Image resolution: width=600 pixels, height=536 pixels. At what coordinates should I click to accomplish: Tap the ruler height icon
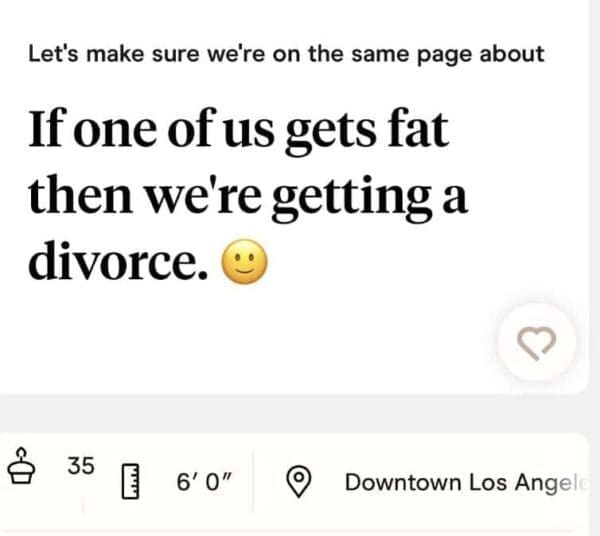(129, 481)
